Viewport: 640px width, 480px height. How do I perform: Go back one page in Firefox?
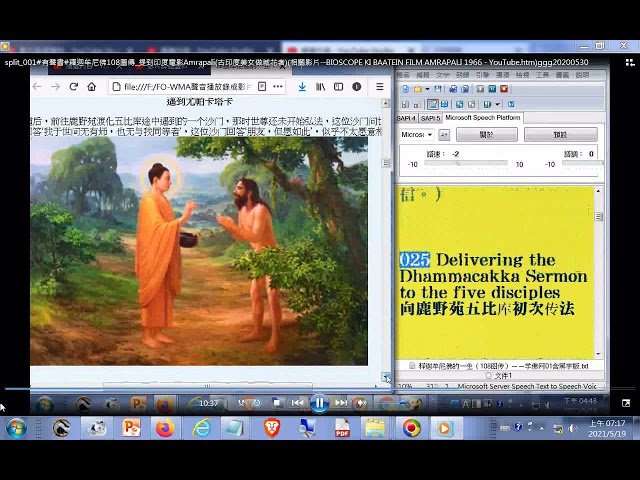pos(37,87)
